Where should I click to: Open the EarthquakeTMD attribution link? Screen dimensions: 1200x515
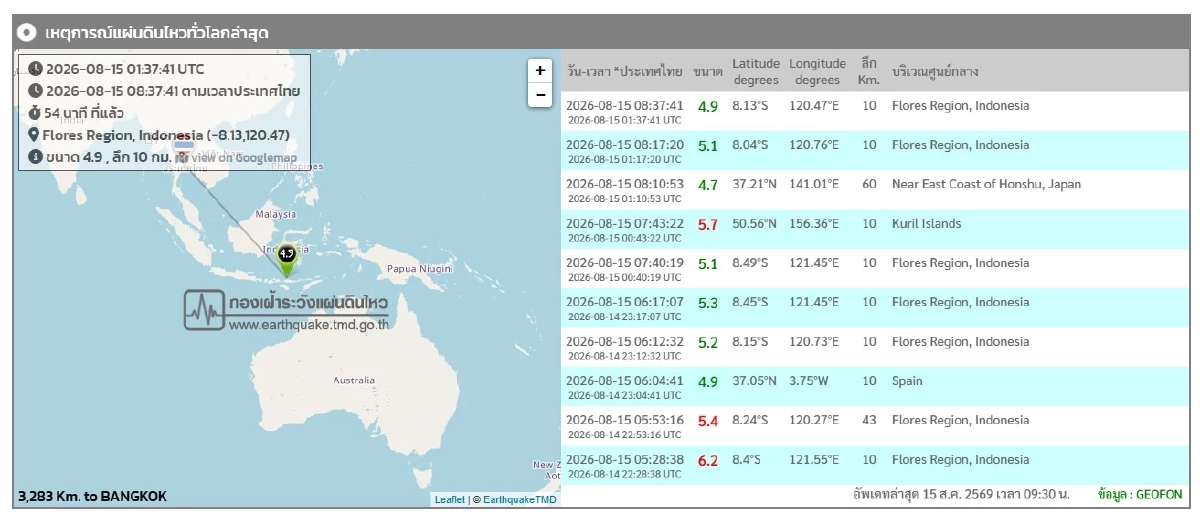click(x=519, y=499)
